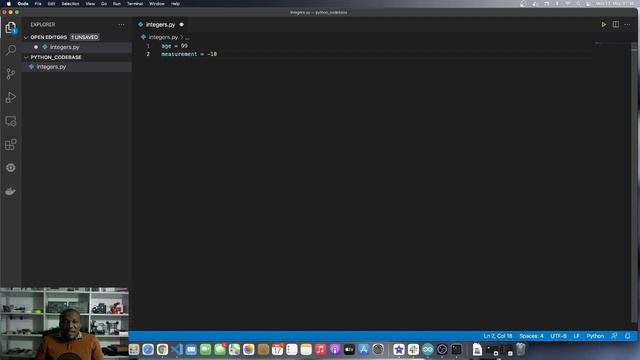Open Arduino IDE from the Dock
Screen dimensions: 640x360
427,349
